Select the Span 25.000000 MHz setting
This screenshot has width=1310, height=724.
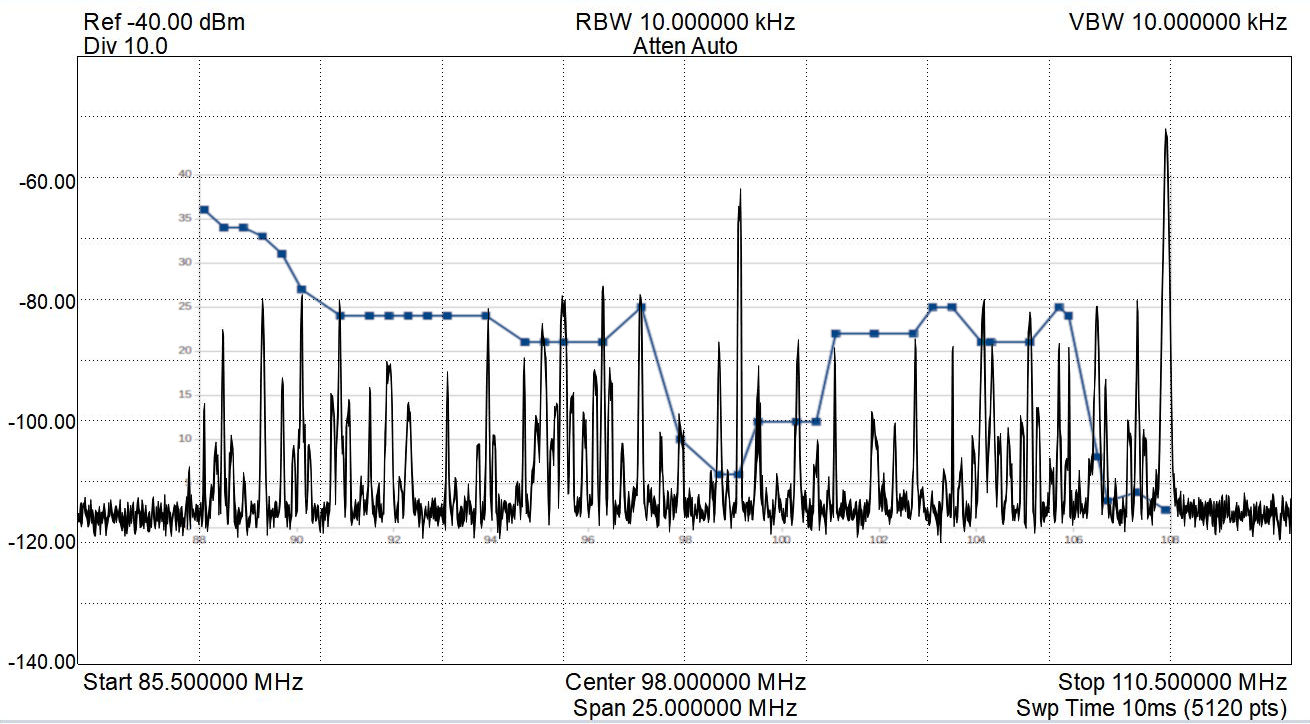click(x=685, y=708)
